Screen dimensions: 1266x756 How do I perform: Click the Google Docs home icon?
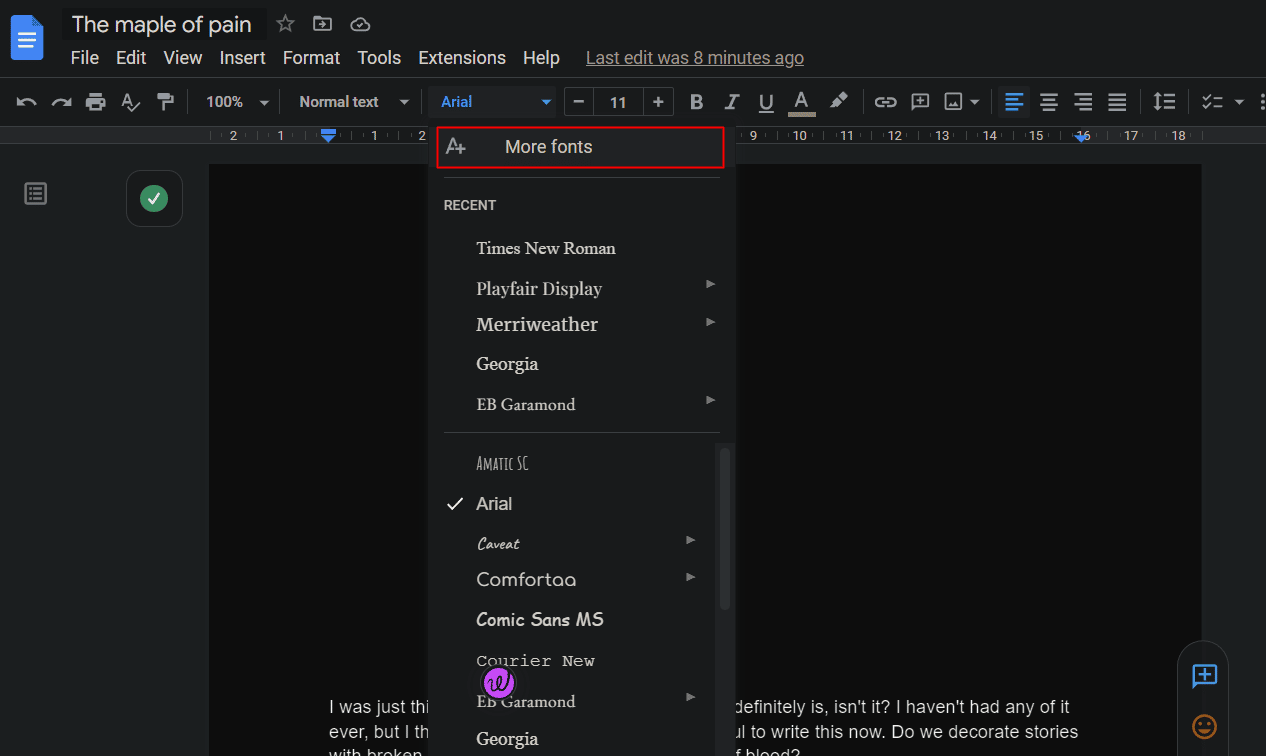(27, 38)
